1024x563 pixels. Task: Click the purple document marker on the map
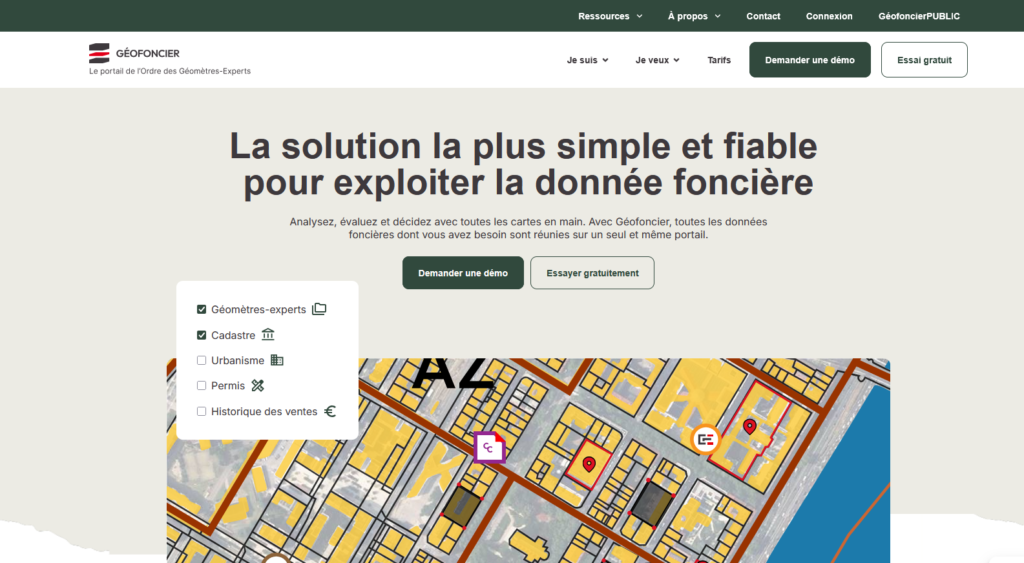tap(489, 447)
